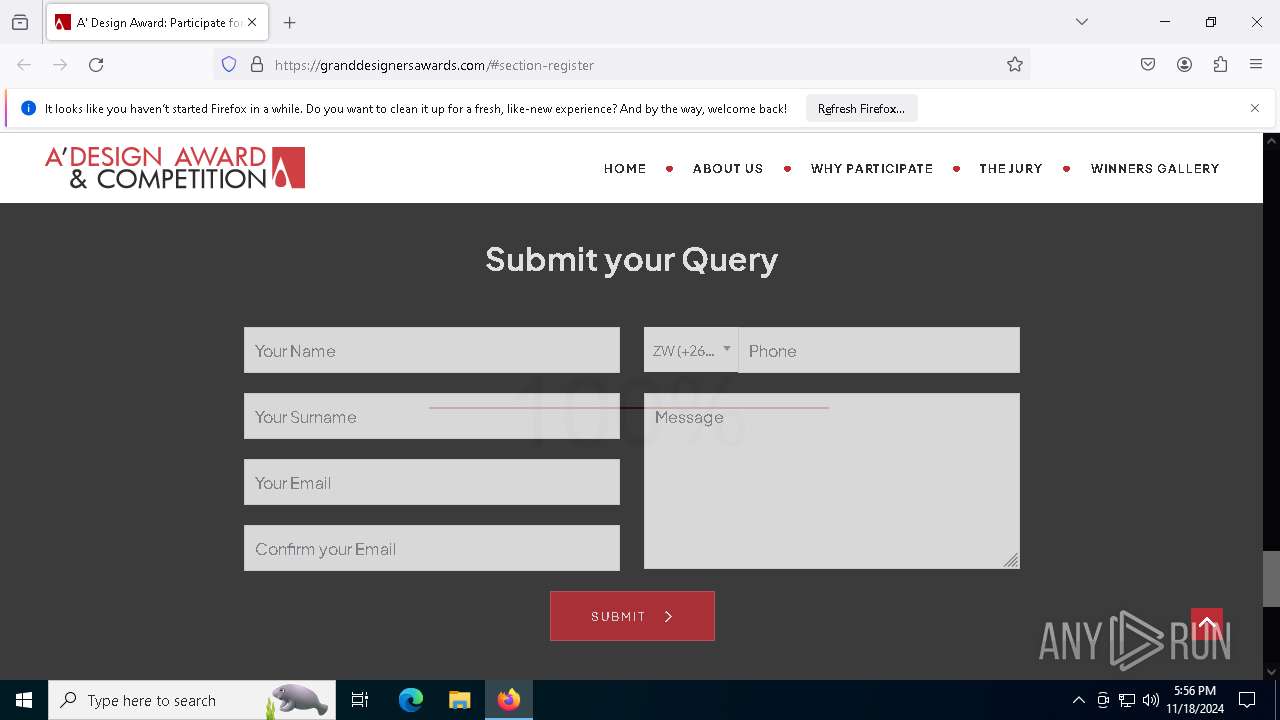Open the Windows notification center

pyautogui.click(x=1247, y=700)
